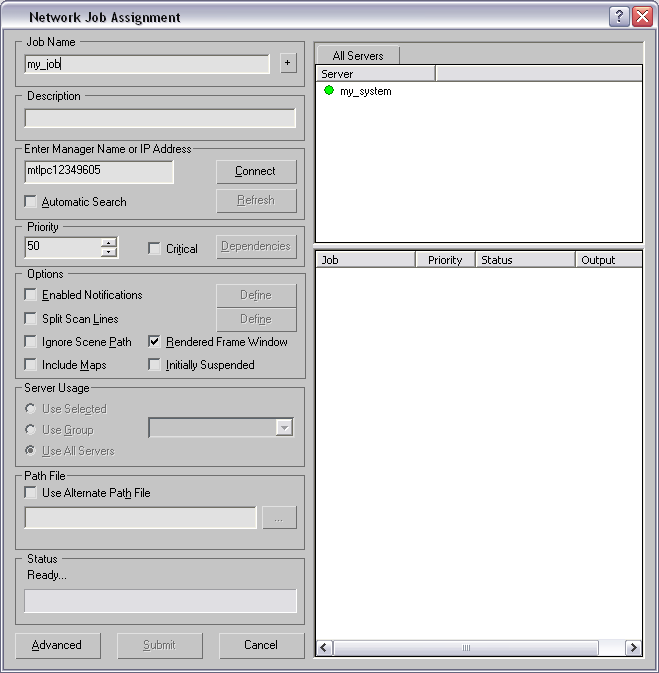
Task: Click into the Description text field
Action: point(160,118)
